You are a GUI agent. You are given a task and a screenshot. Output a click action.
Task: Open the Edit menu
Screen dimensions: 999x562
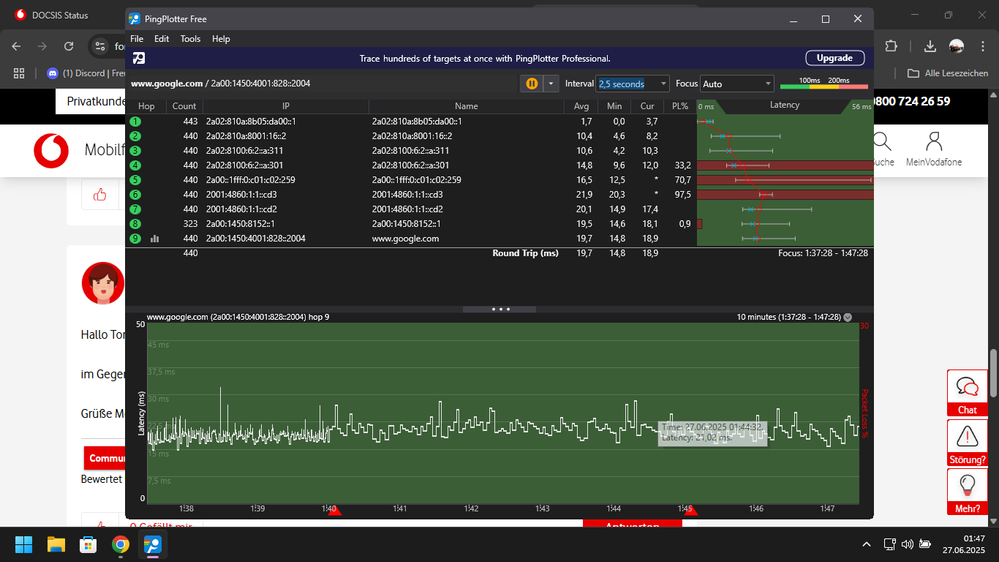161,39
